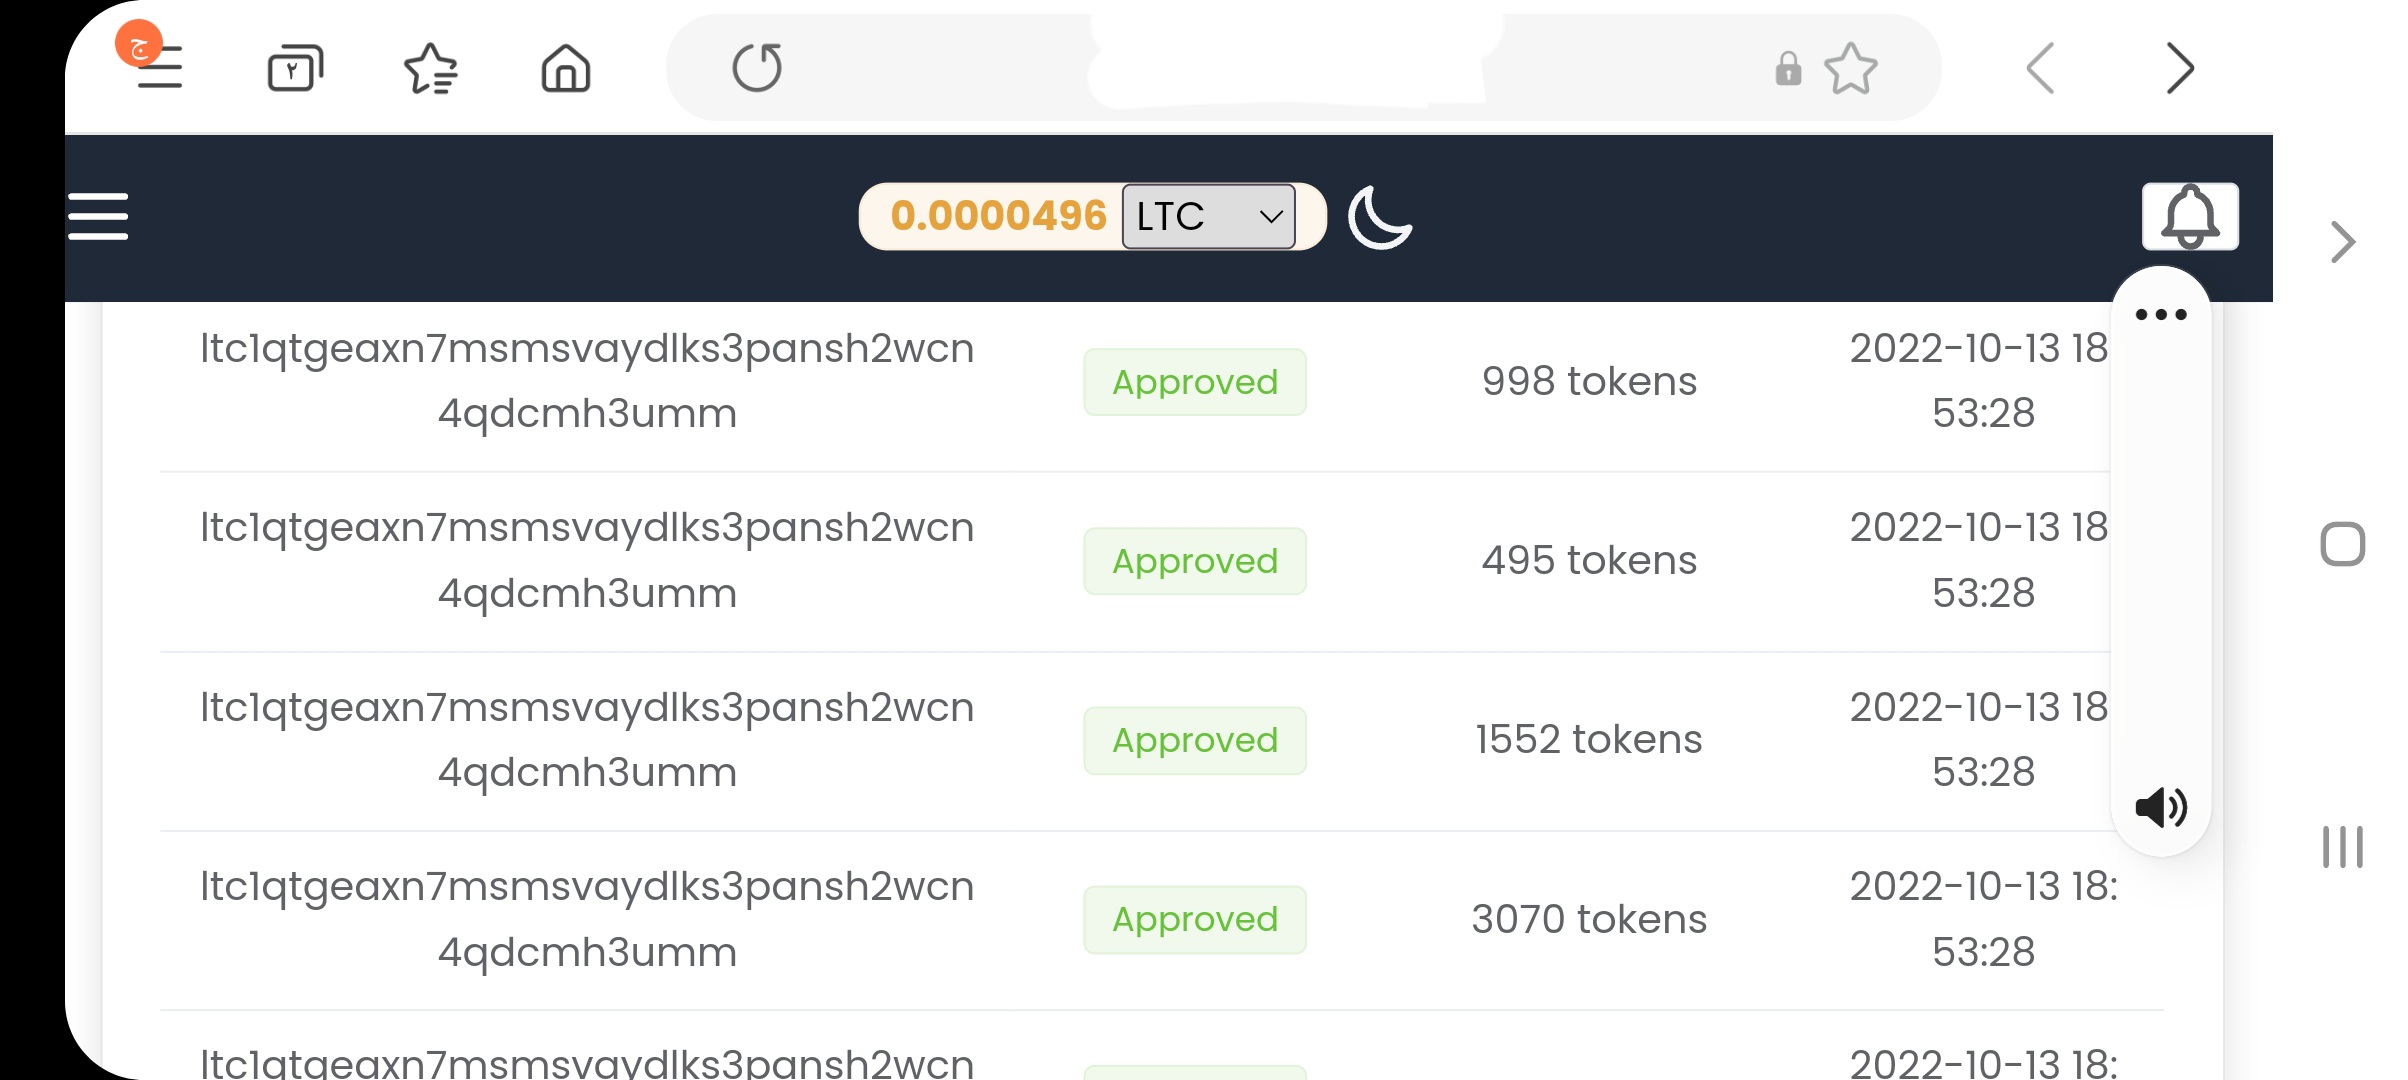
Task: Toggle dark mode with moon icon
Action: [x=1379, y=217]
